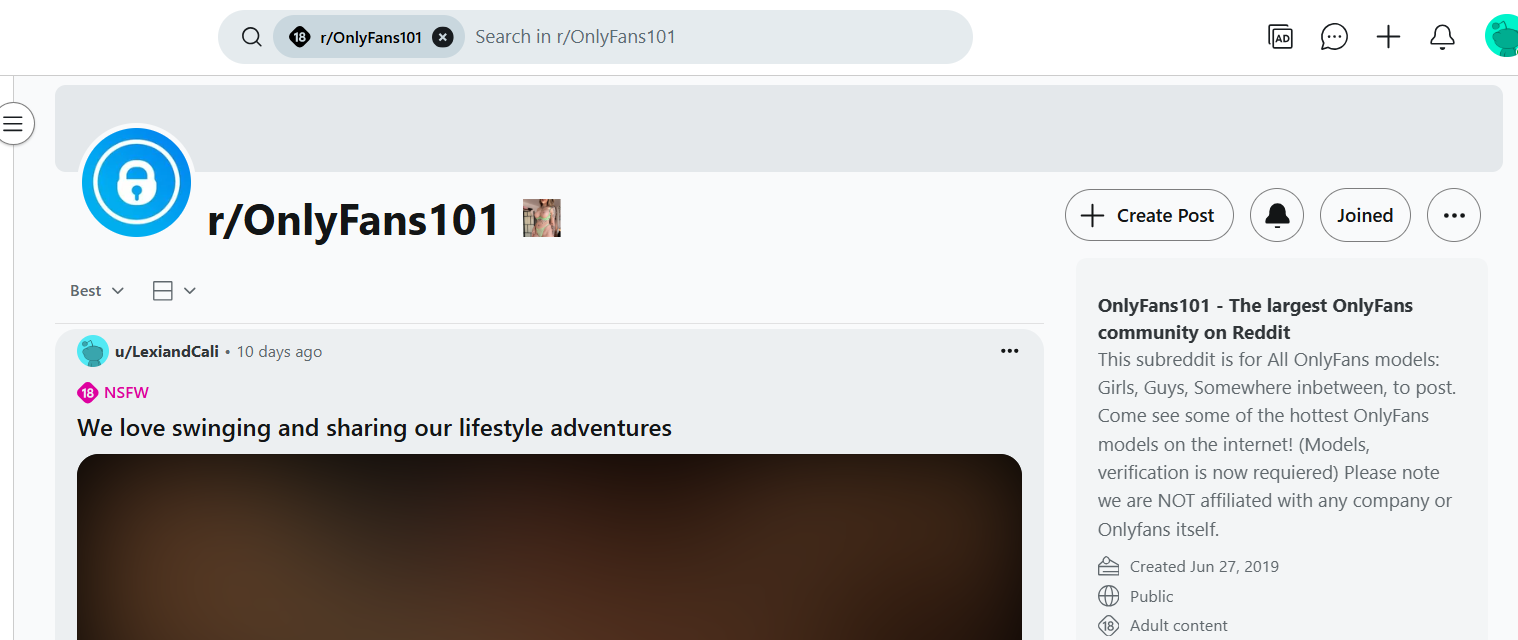Open the hamburger sidebar menu

tap(13, 124)
